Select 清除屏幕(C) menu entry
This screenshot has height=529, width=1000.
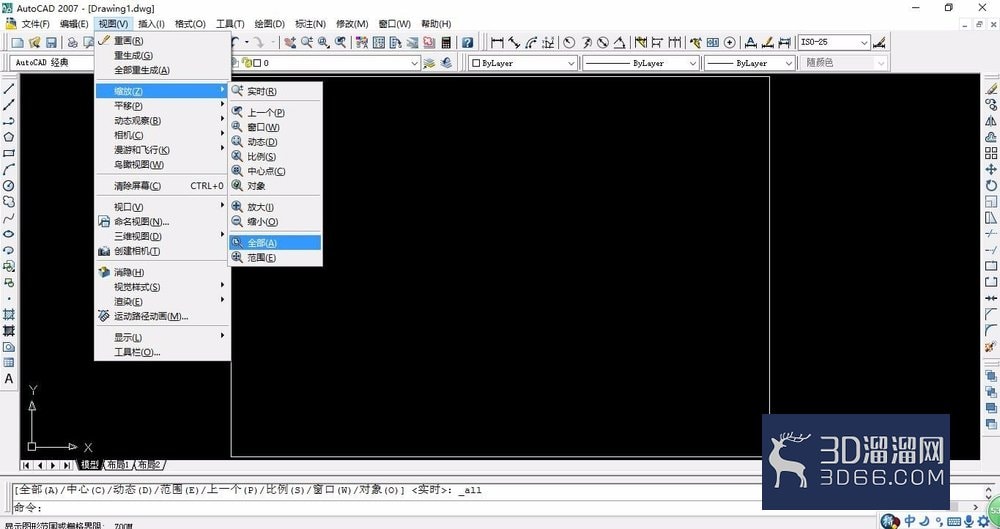(162, 186)
